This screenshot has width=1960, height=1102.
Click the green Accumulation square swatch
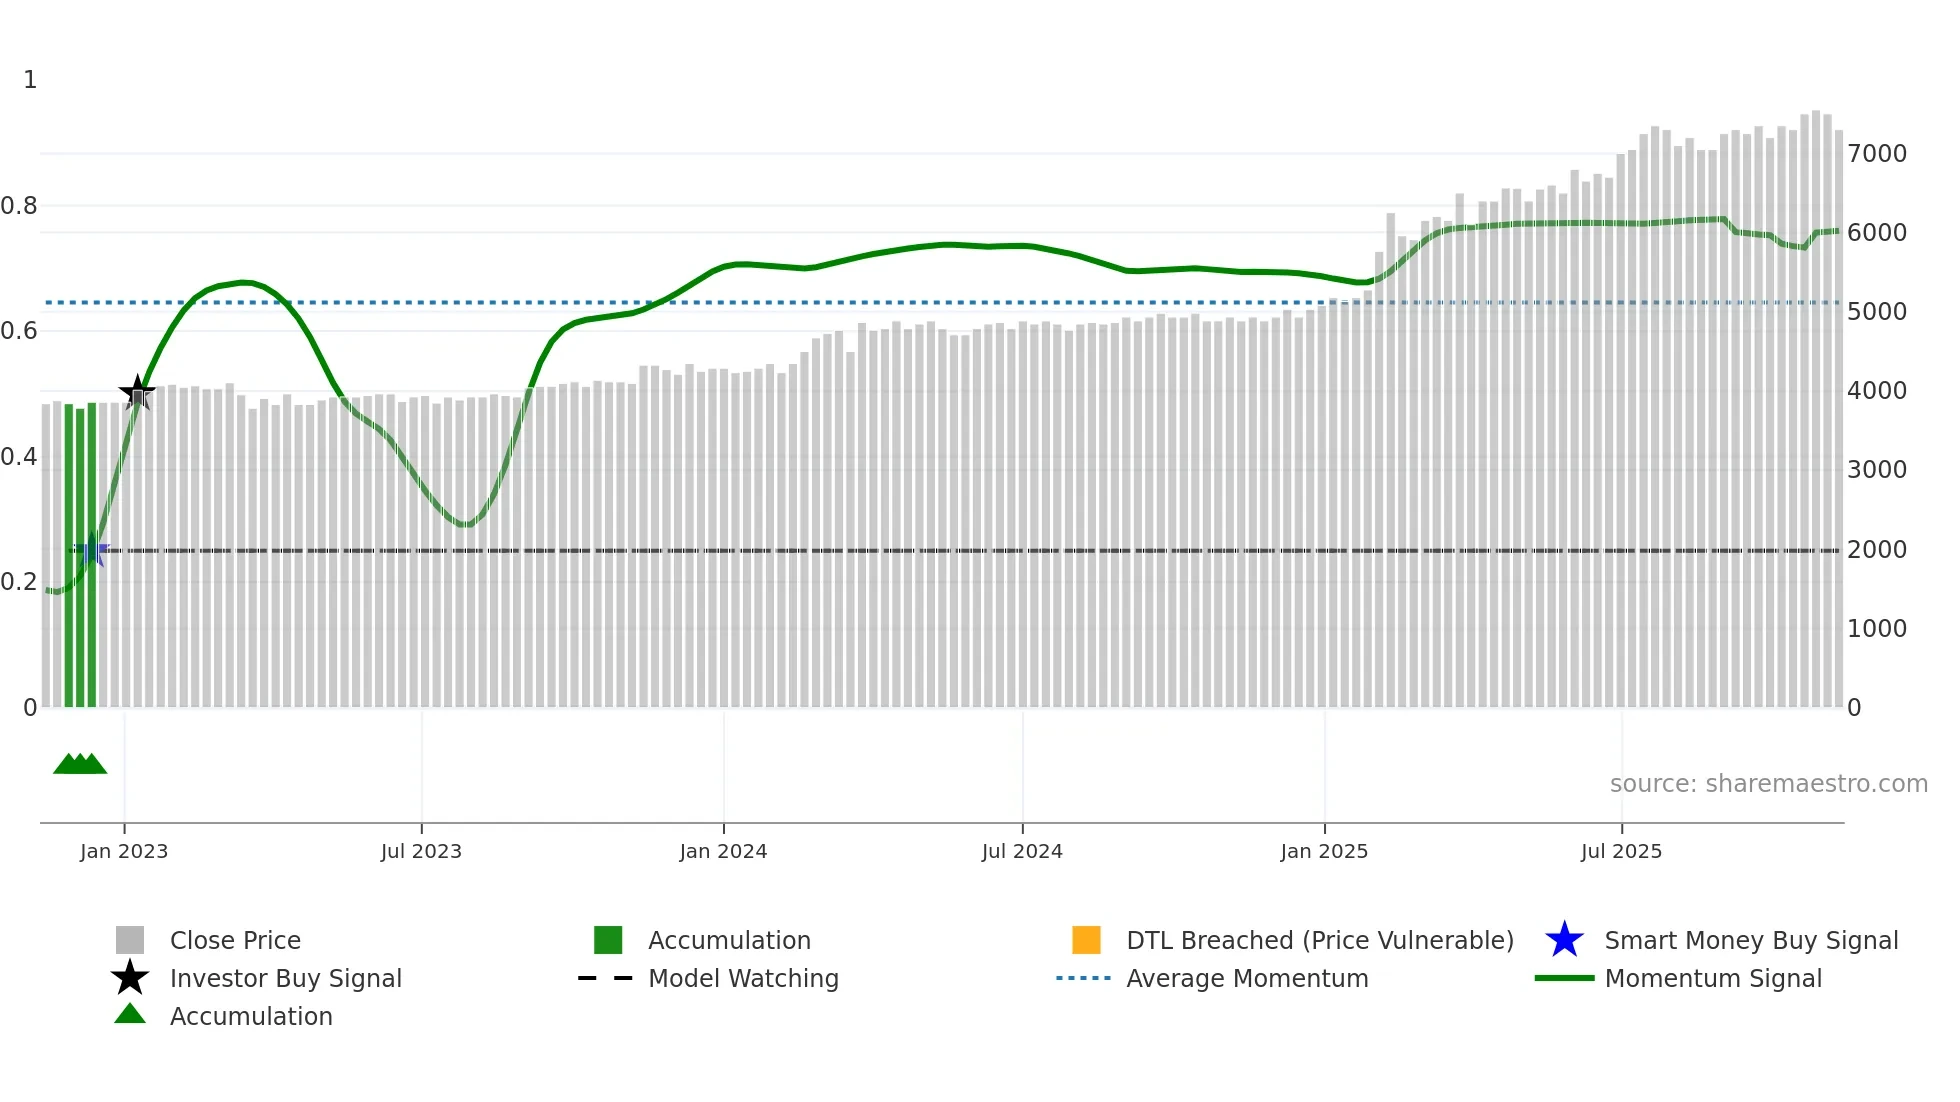608,940
